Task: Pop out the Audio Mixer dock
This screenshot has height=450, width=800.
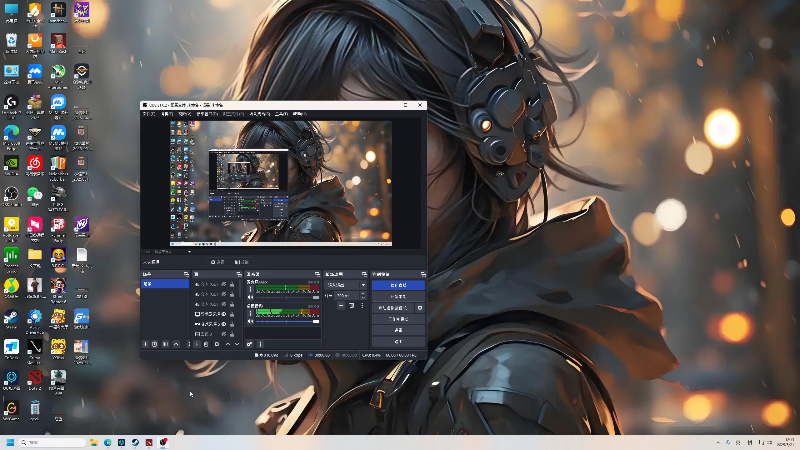Action: pos(317,274)
